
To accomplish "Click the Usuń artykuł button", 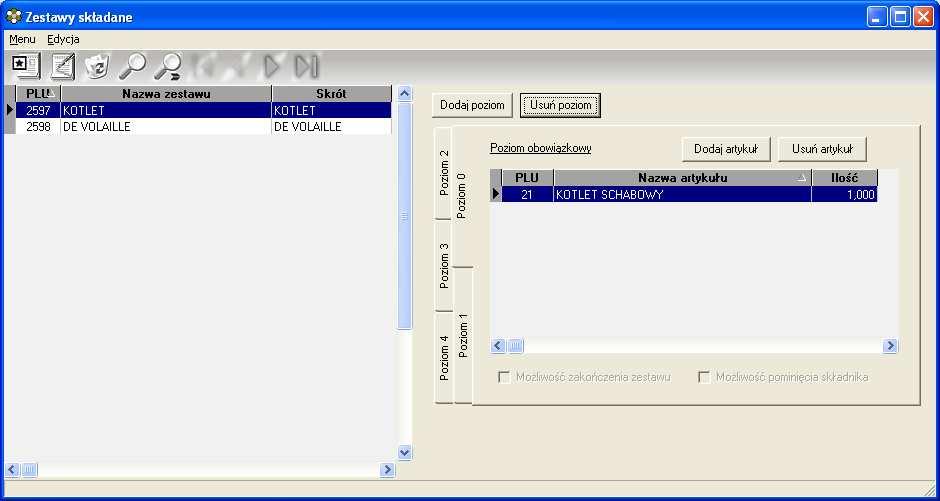I will (822, 149).
